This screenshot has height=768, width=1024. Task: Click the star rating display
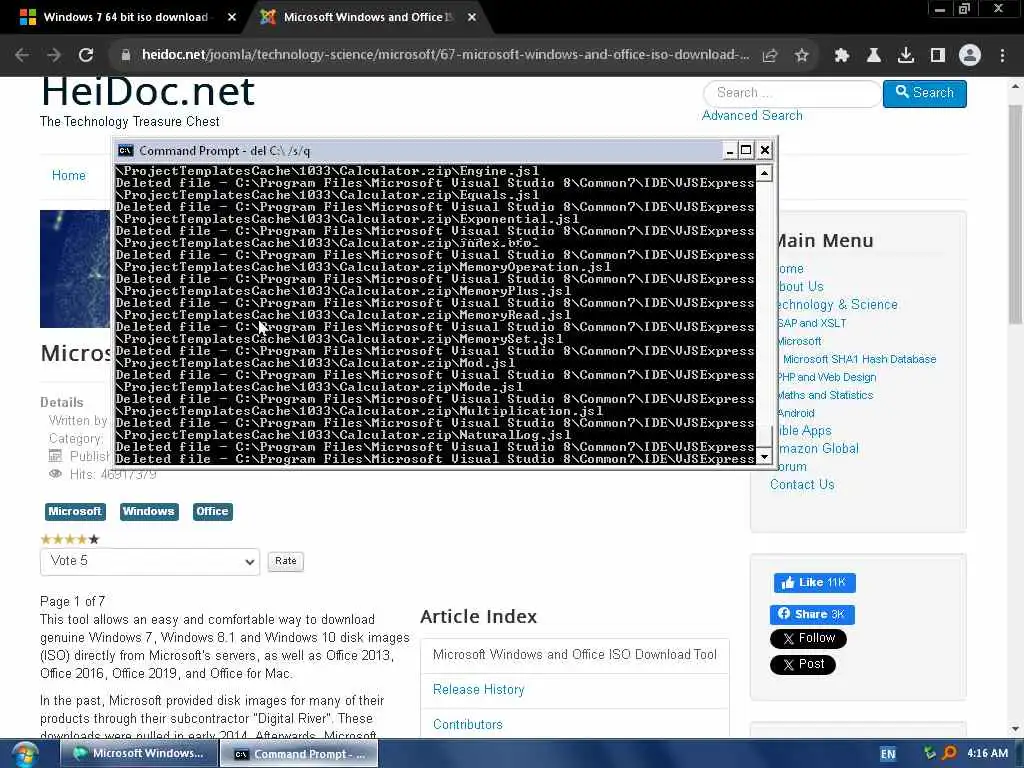coord(70,539)
